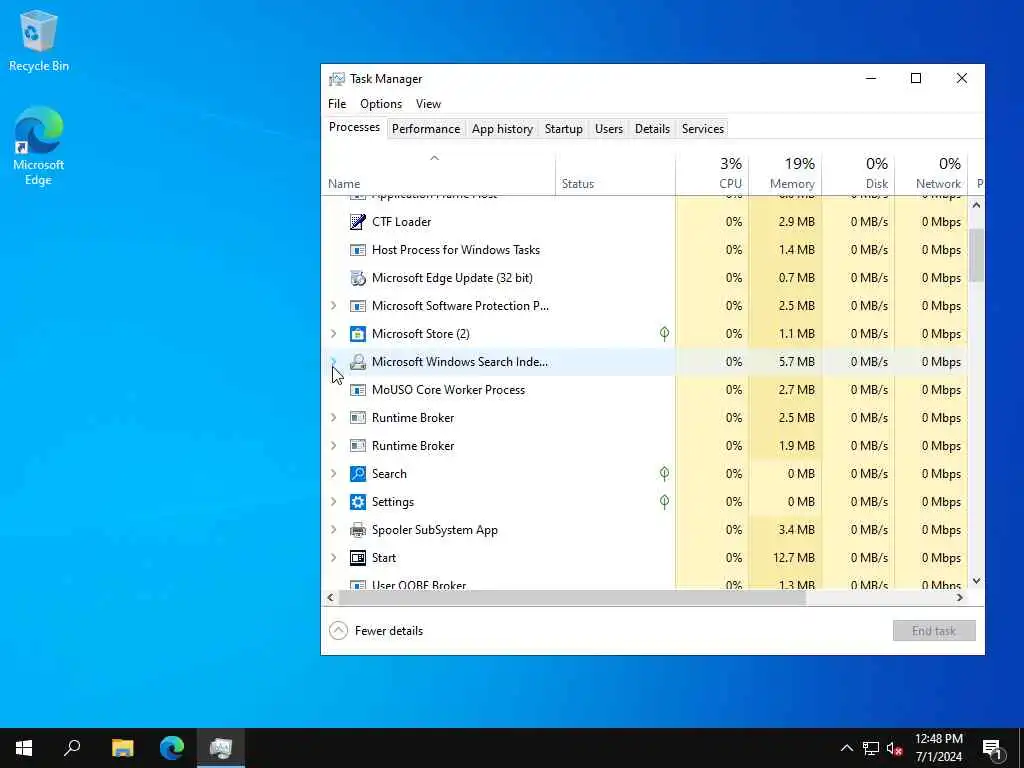
Task: Click the Microsoft Store process icon
Action: click(357, 334)
